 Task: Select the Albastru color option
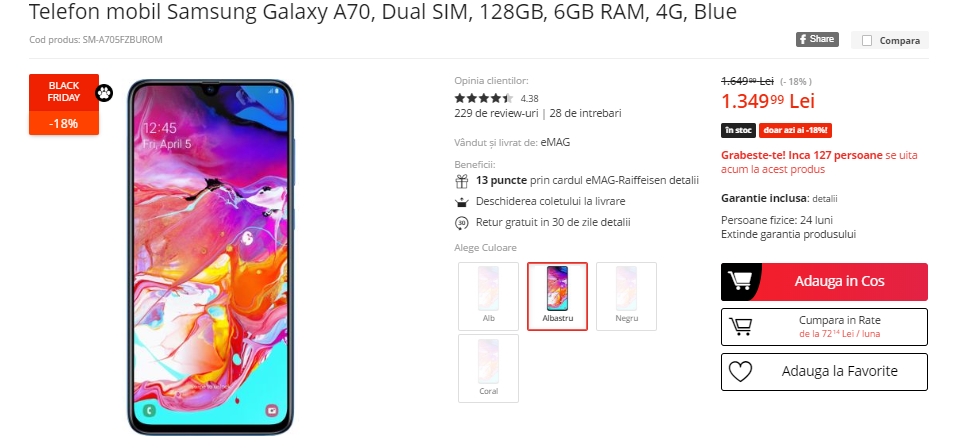coord(557,296)
